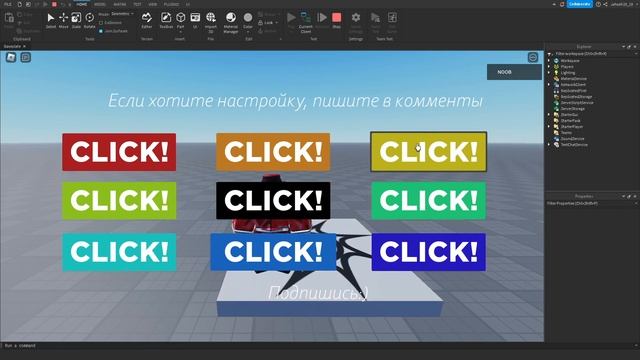
Task: Open the Material Manager
Action: point(231,21)
